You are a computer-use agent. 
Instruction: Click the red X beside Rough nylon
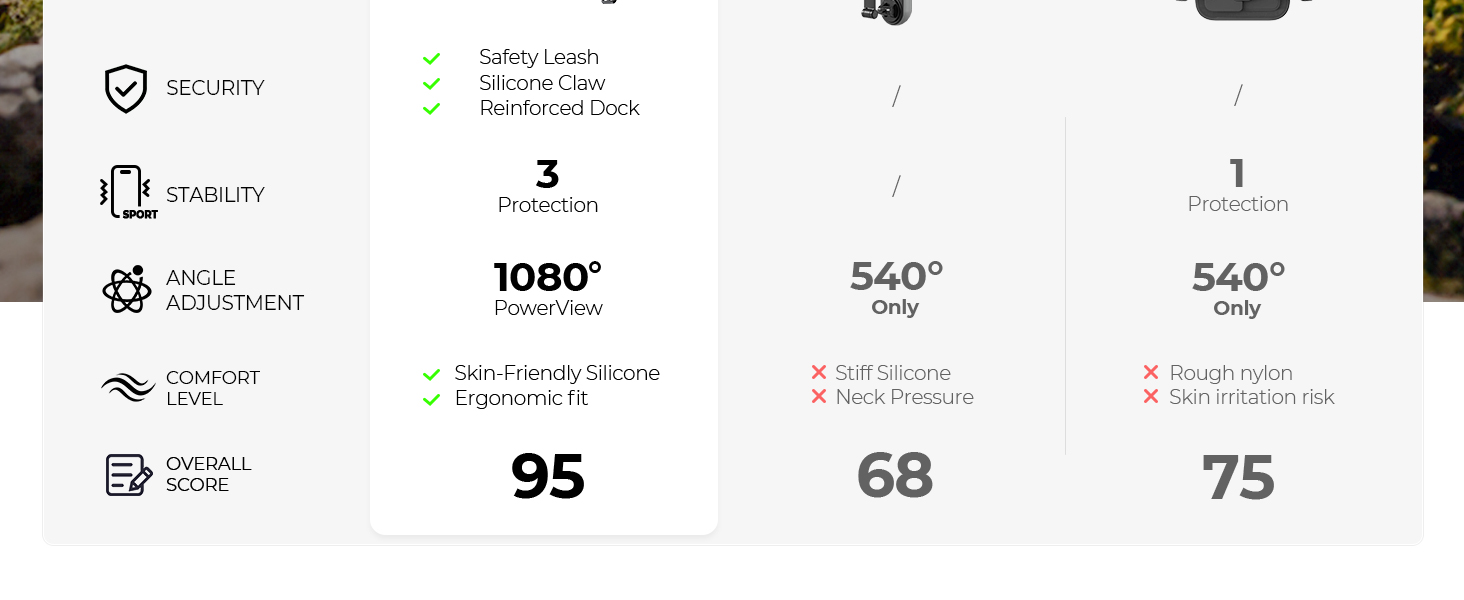[x=1151, y=373]
